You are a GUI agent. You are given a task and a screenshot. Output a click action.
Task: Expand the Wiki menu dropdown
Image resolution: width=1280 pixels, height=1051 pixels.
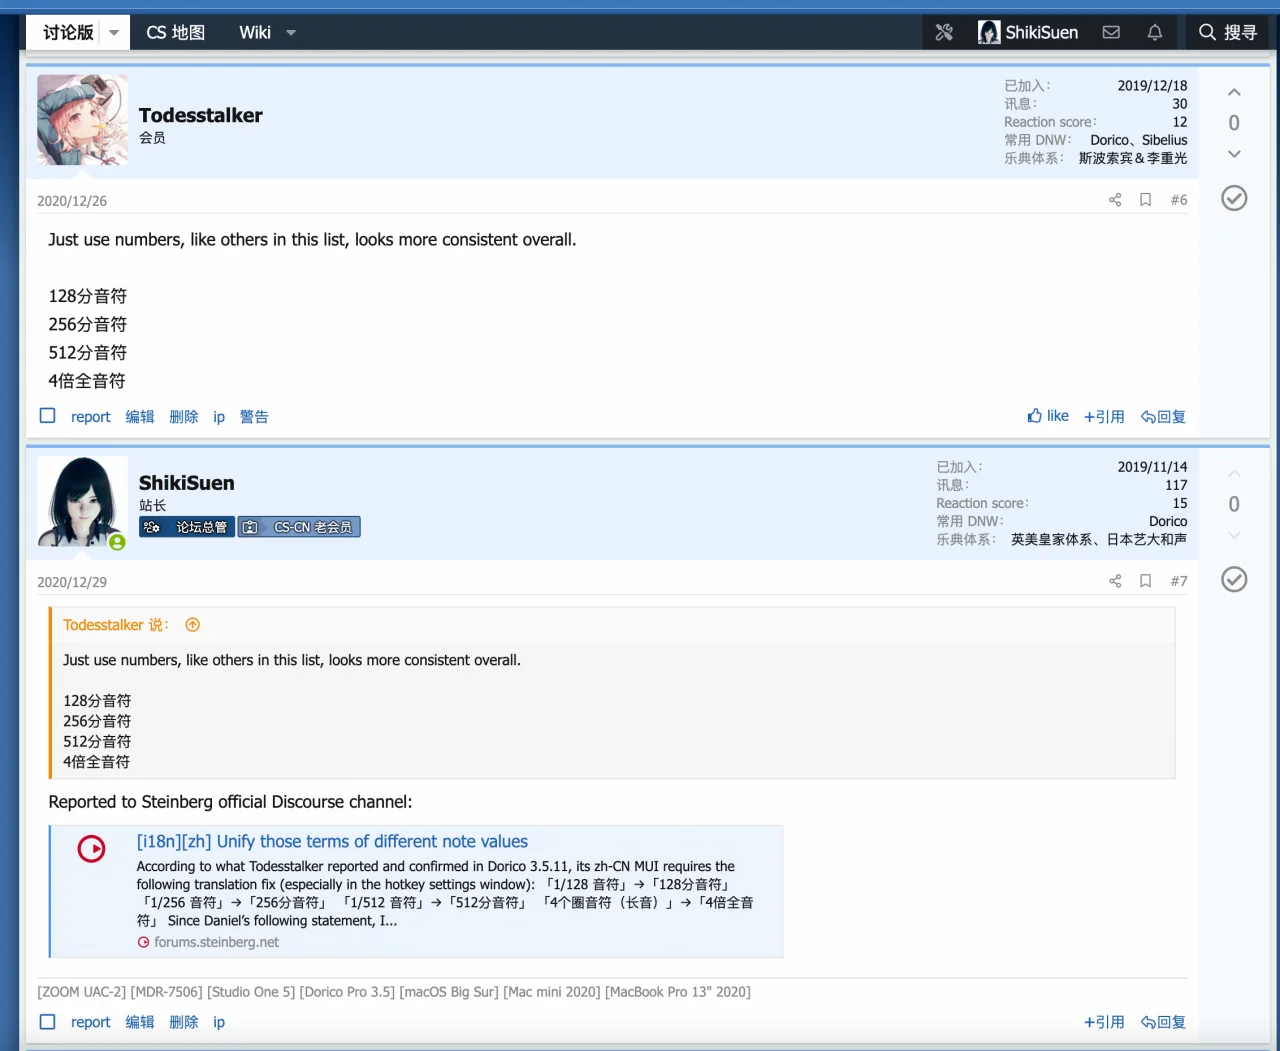[291, 33]
